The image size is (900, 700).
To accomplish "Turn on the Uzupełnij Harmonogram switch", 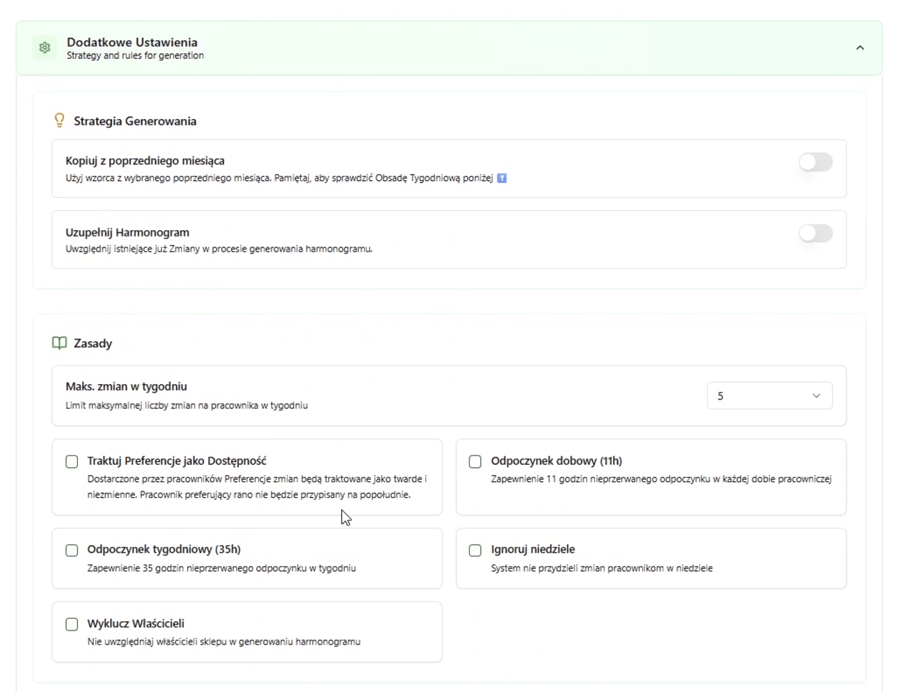I will pos(815,234).
